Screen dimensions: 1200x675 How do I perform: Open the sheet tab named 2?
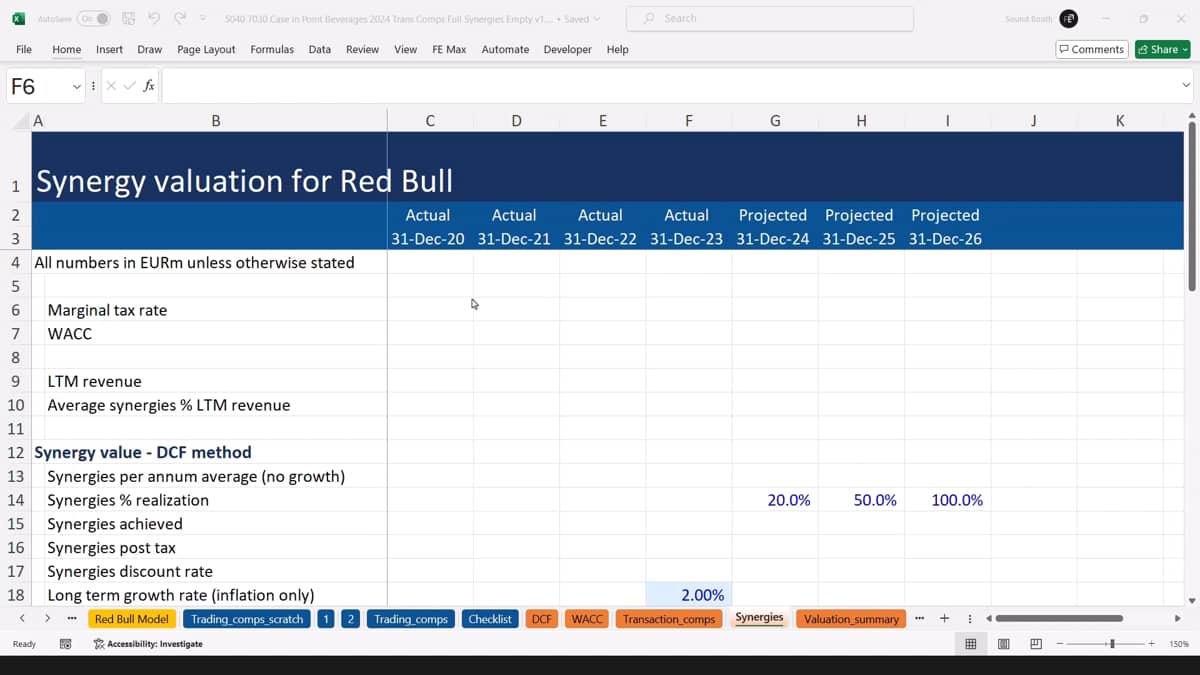[350, 619]
